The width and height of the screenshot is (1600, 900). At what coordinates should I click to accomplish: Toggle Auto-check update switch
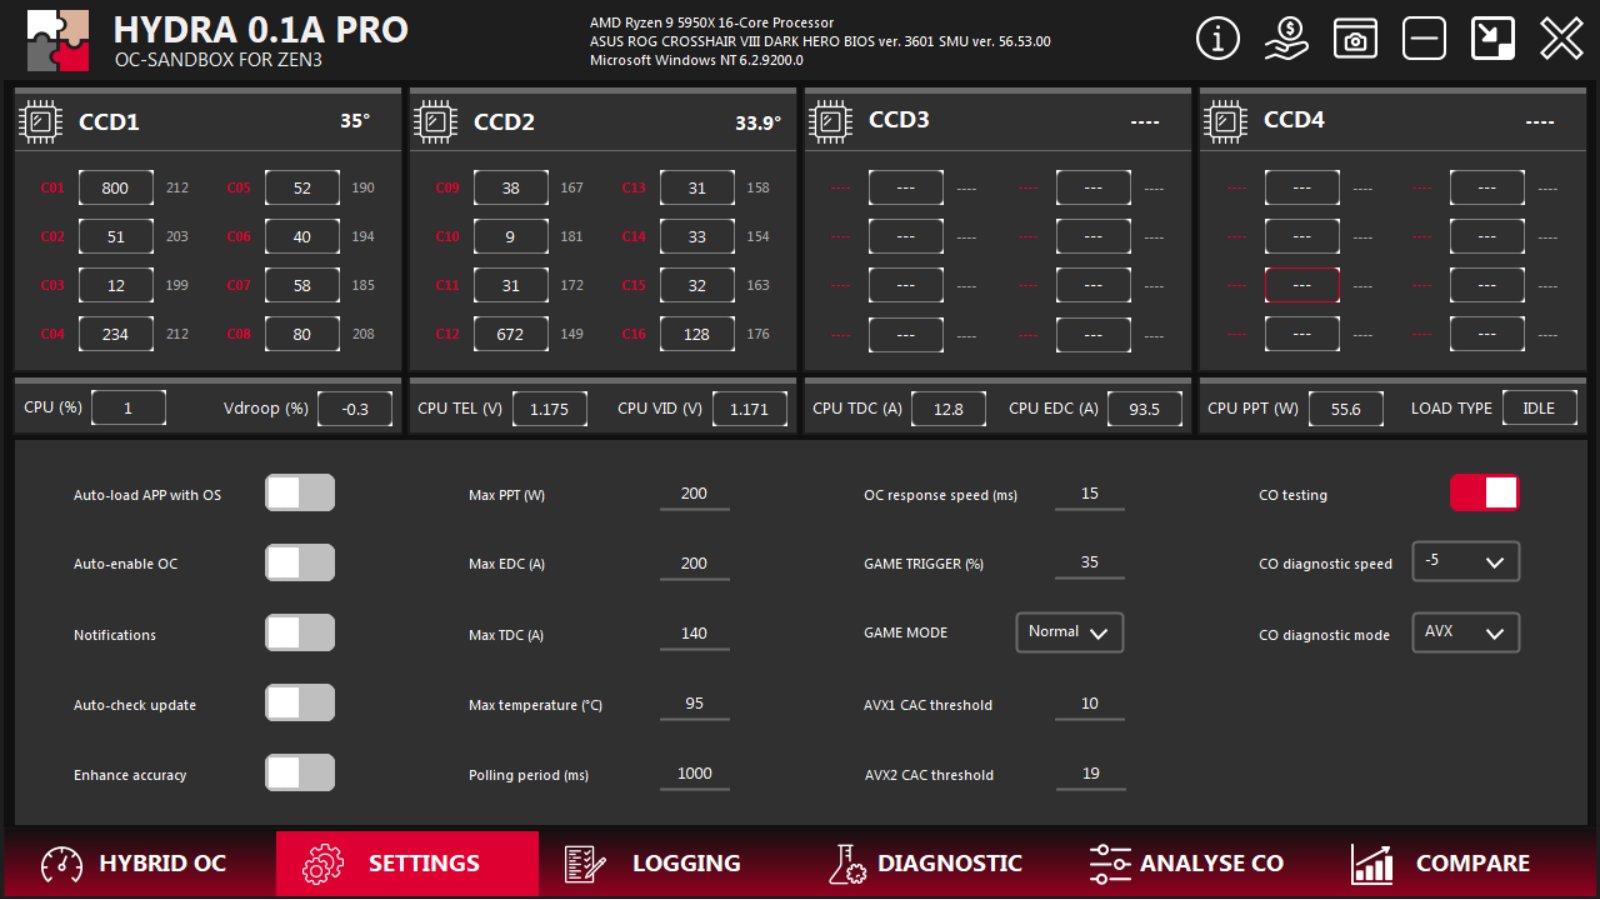300,703
